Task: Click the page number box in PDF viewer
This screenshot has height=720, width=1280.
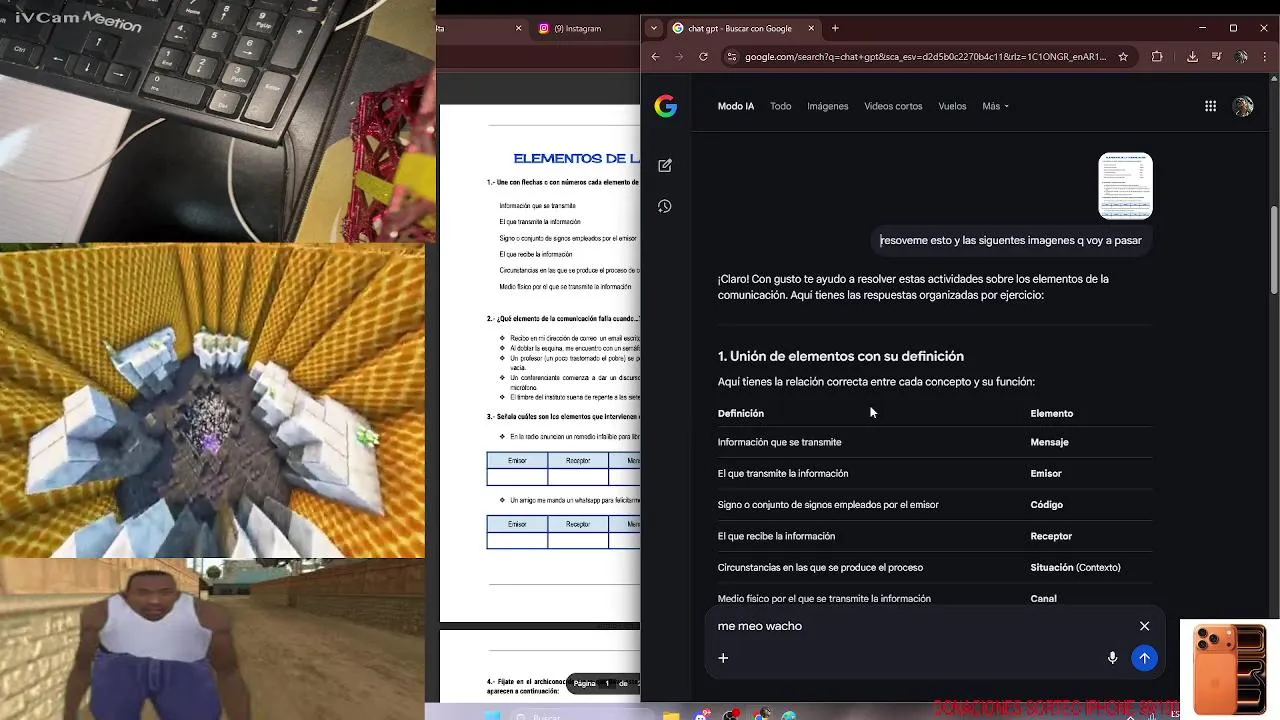Action: (606, 683)
